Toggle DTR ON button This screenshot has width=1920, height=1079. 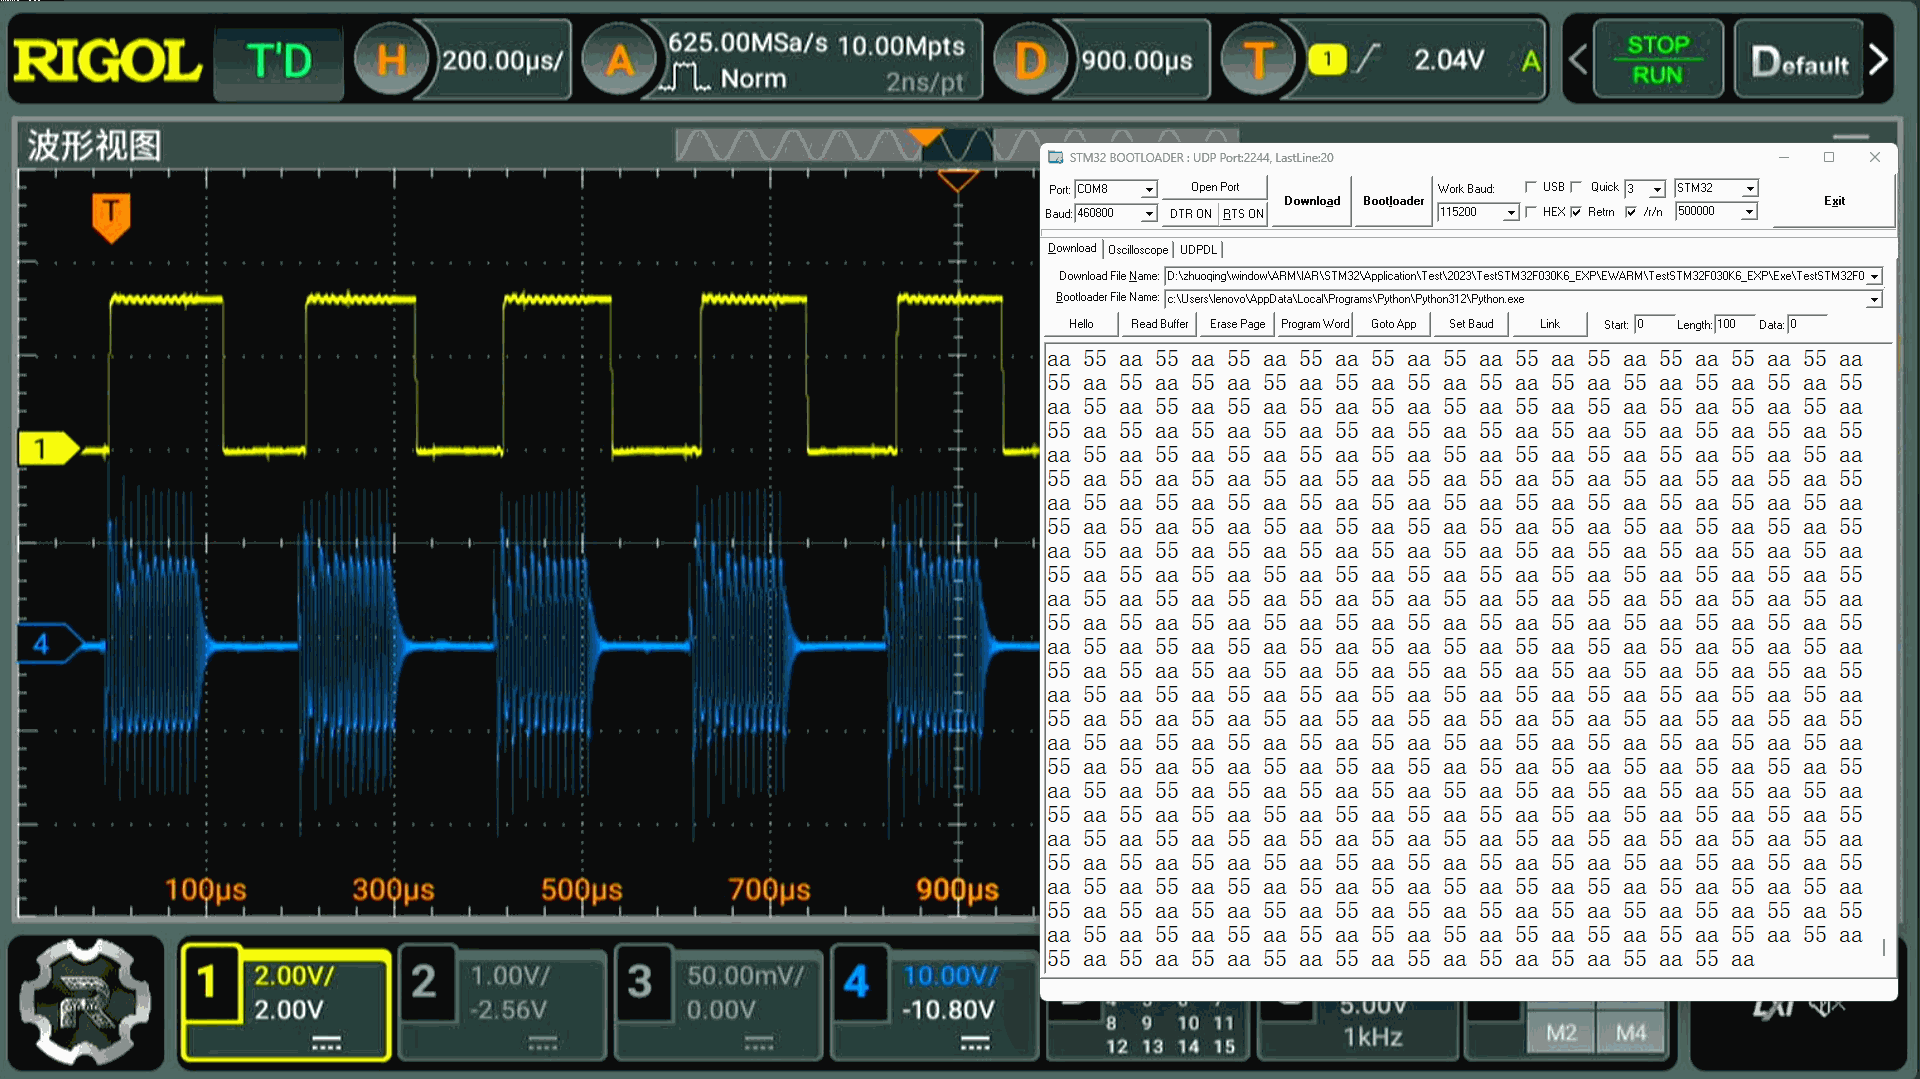click(1190, 213)
